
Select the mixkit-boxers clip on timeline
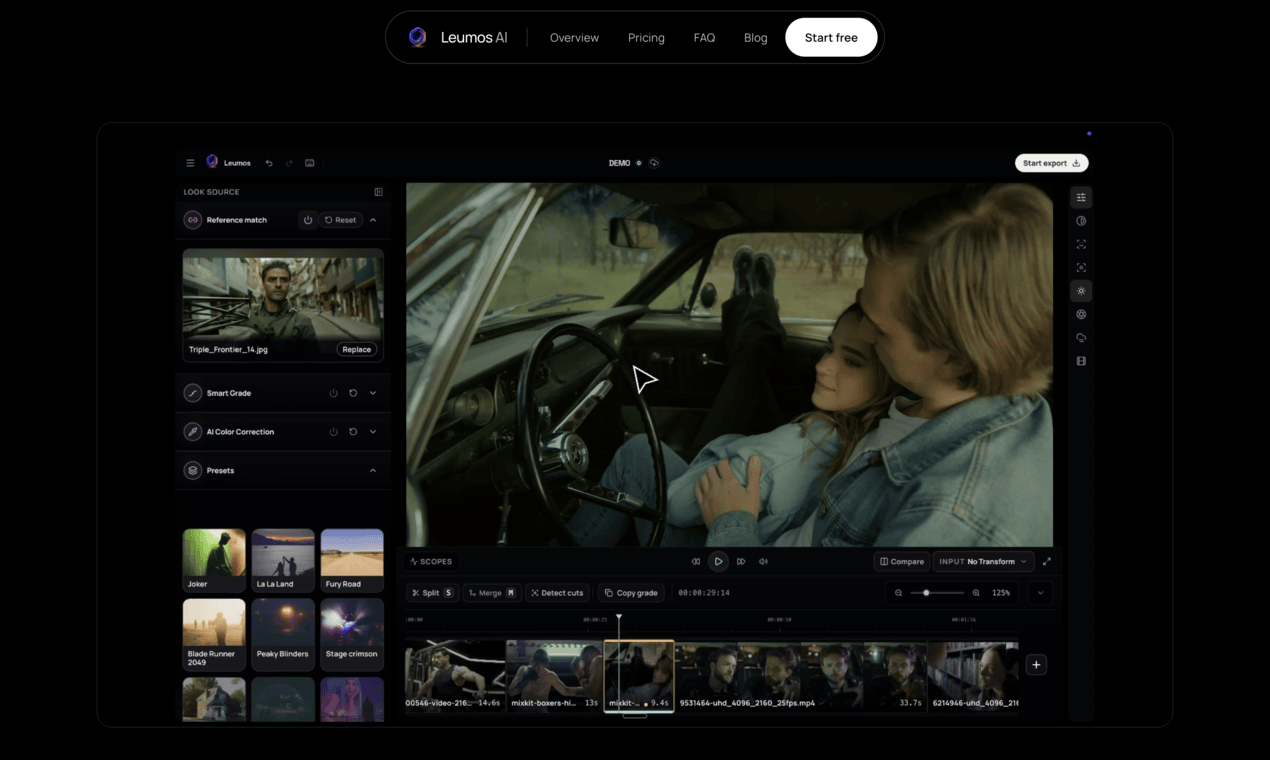tap(555, 676)
